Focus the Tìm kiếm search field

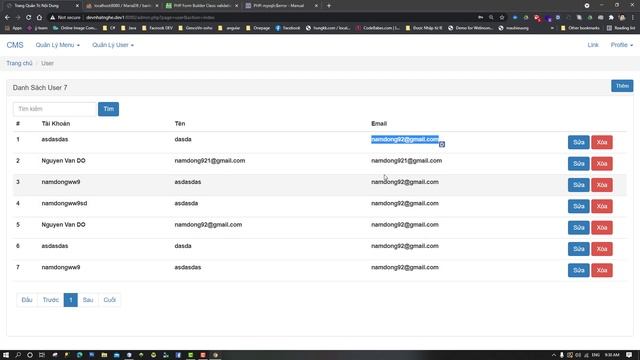[55, 109]
